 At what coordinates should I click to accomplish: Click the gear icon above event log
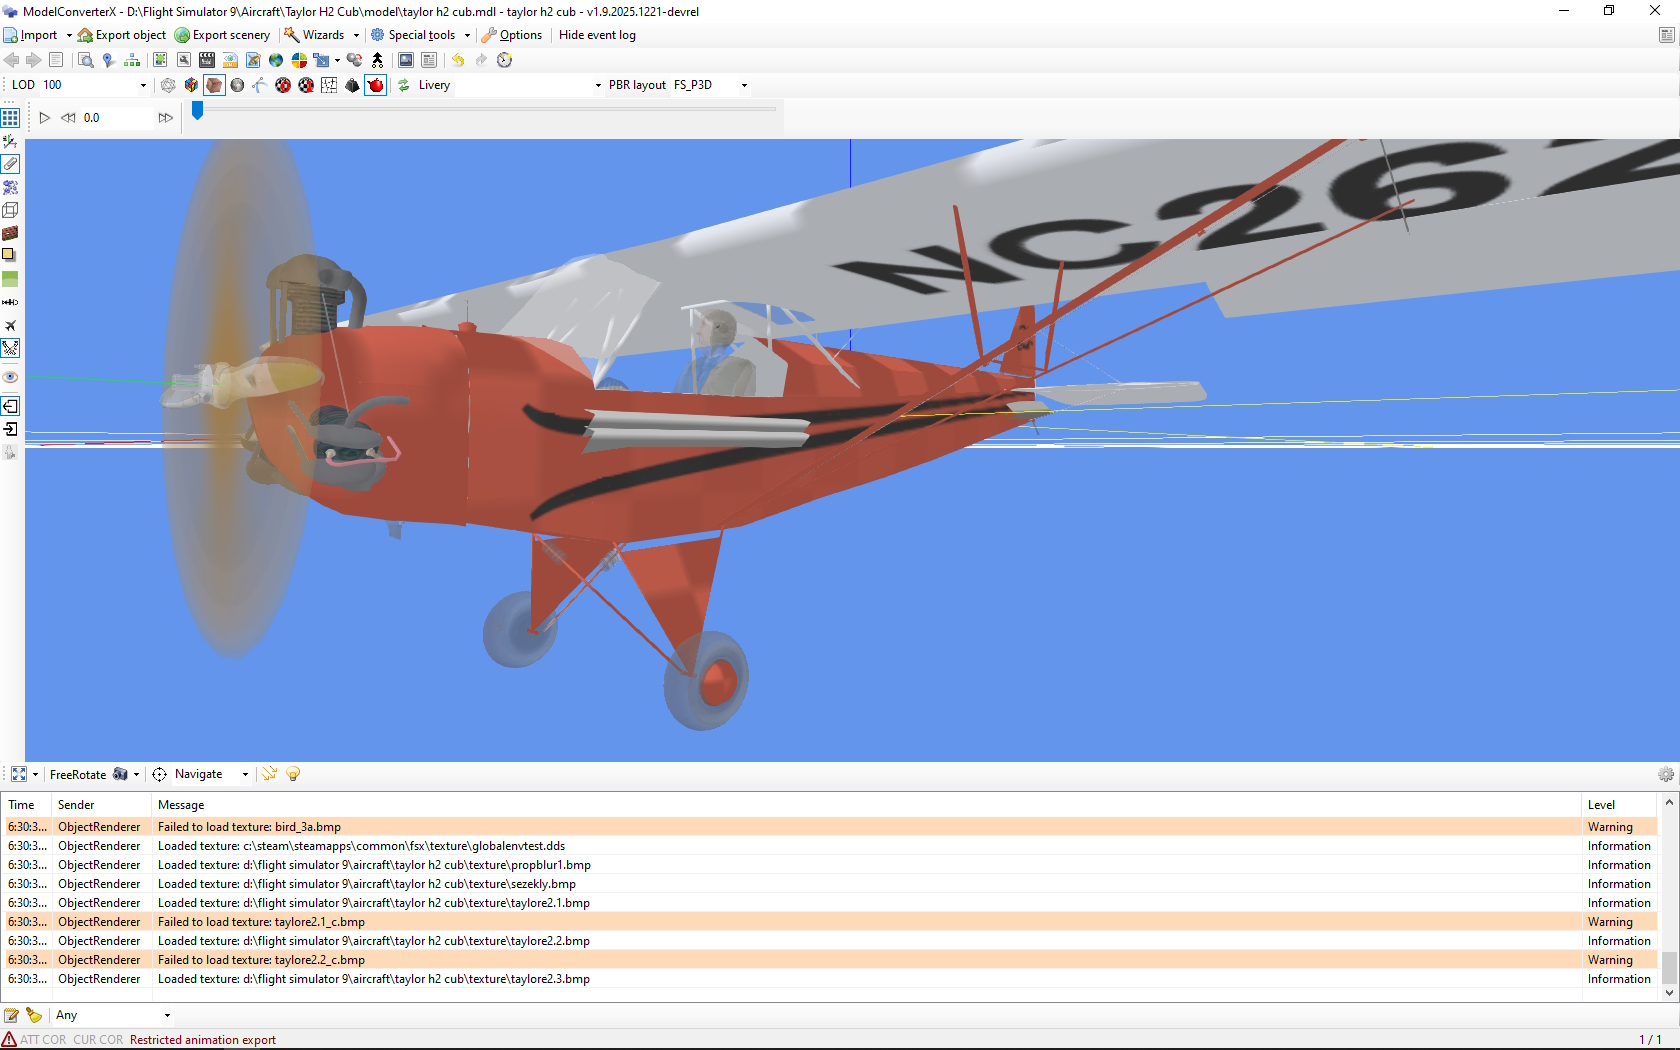[x=1665, y=774]
